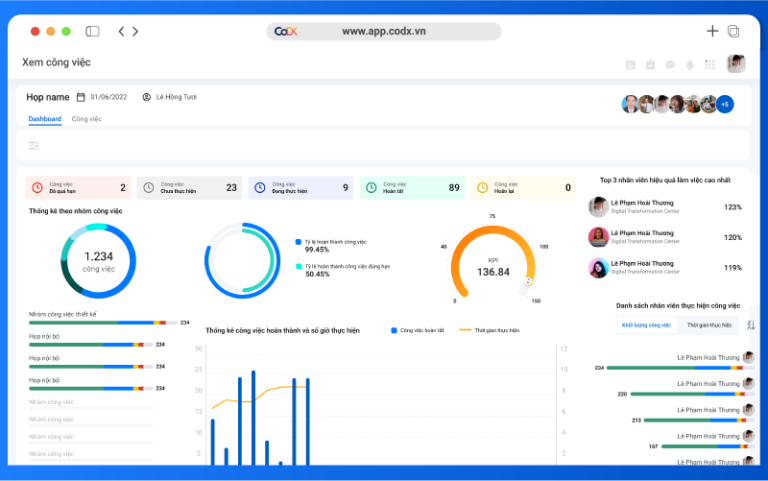
Task: Click the Họp name title
Action: tap(48, 97)
